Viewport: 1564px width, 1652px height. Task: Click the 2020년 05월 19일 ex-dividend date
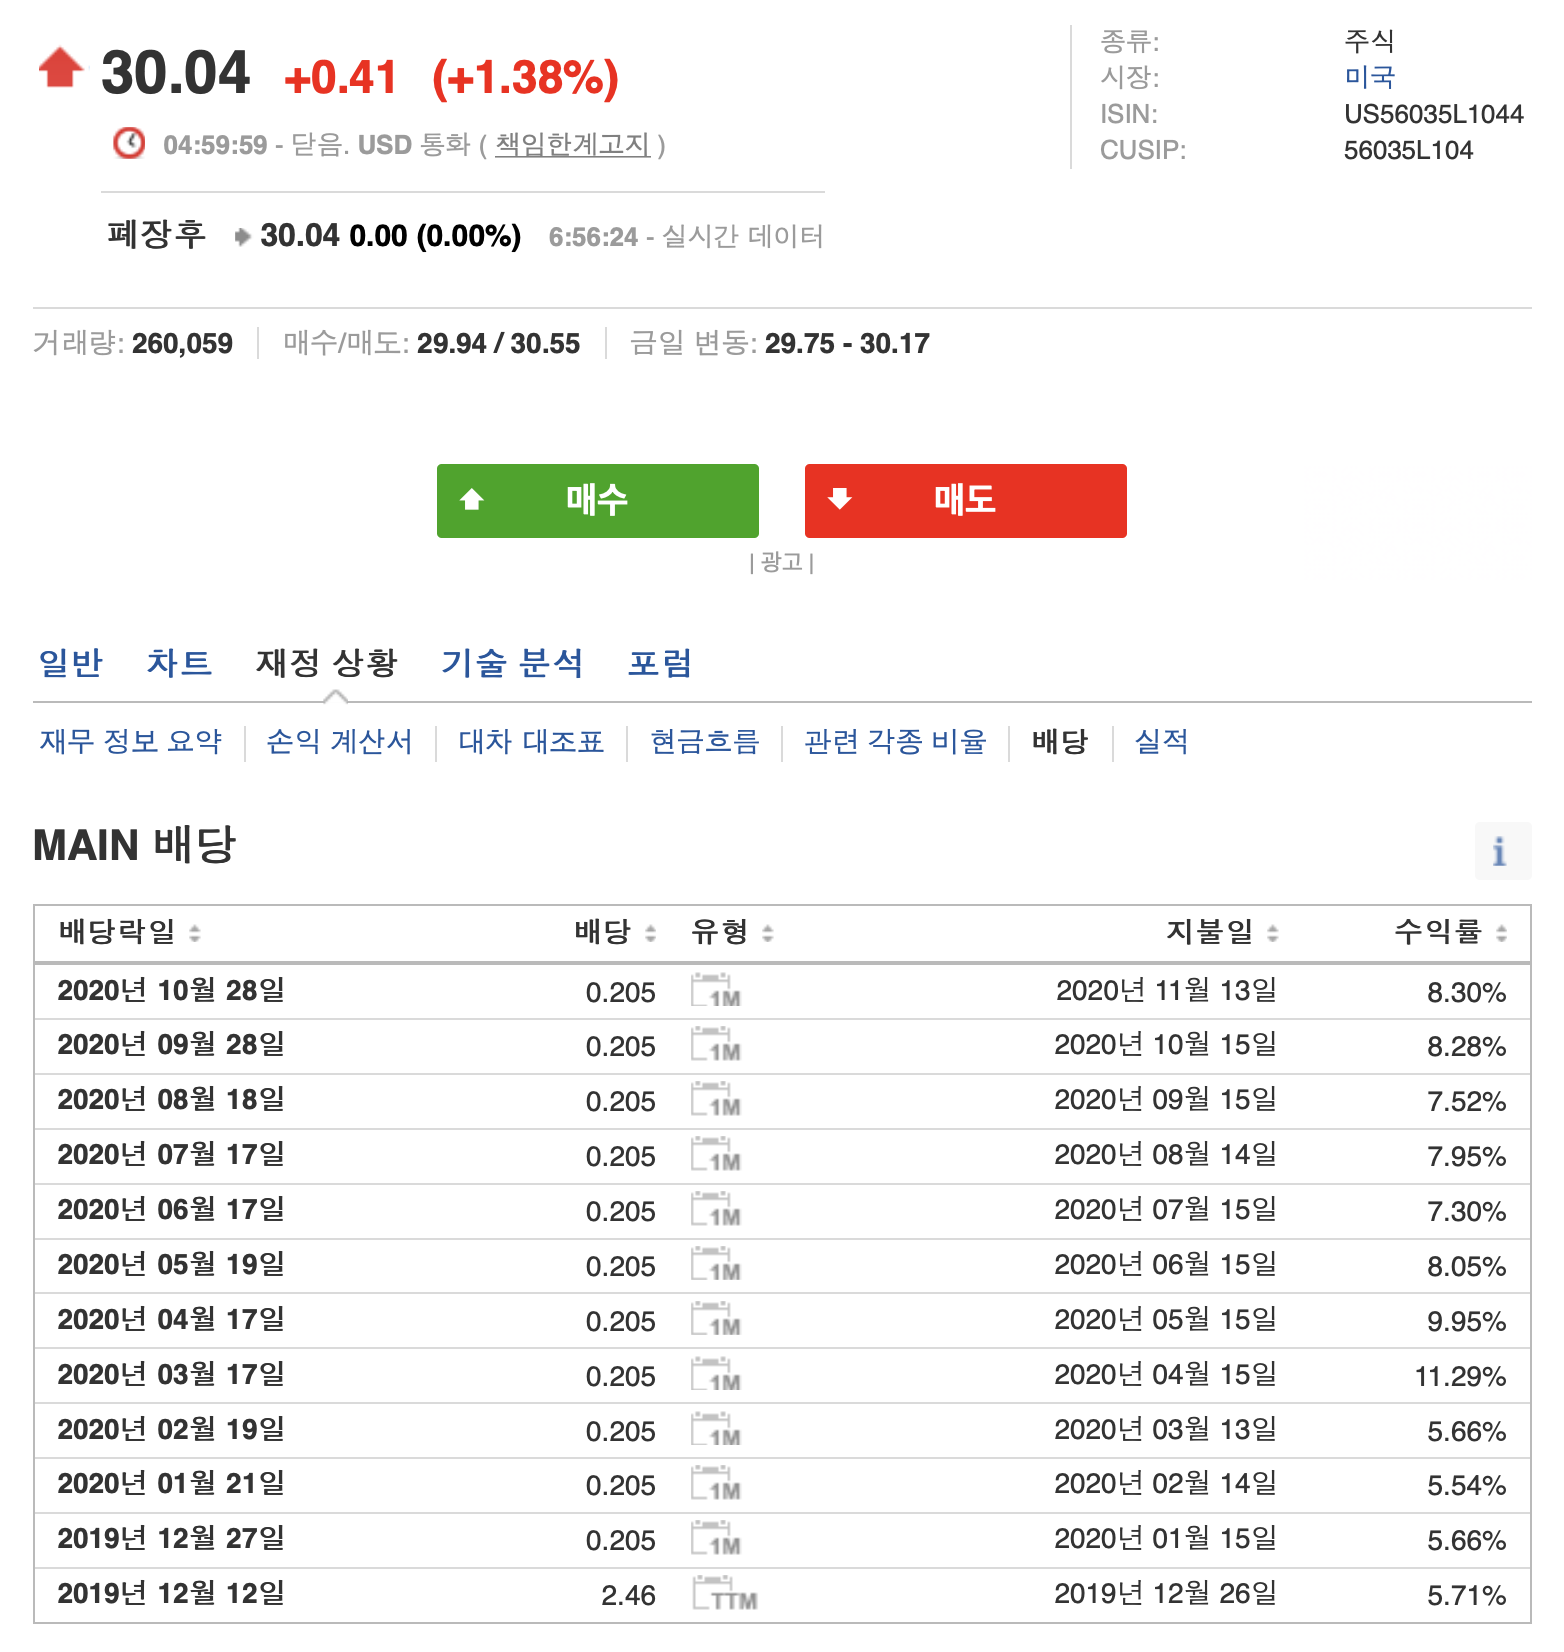pos(171,1264)
